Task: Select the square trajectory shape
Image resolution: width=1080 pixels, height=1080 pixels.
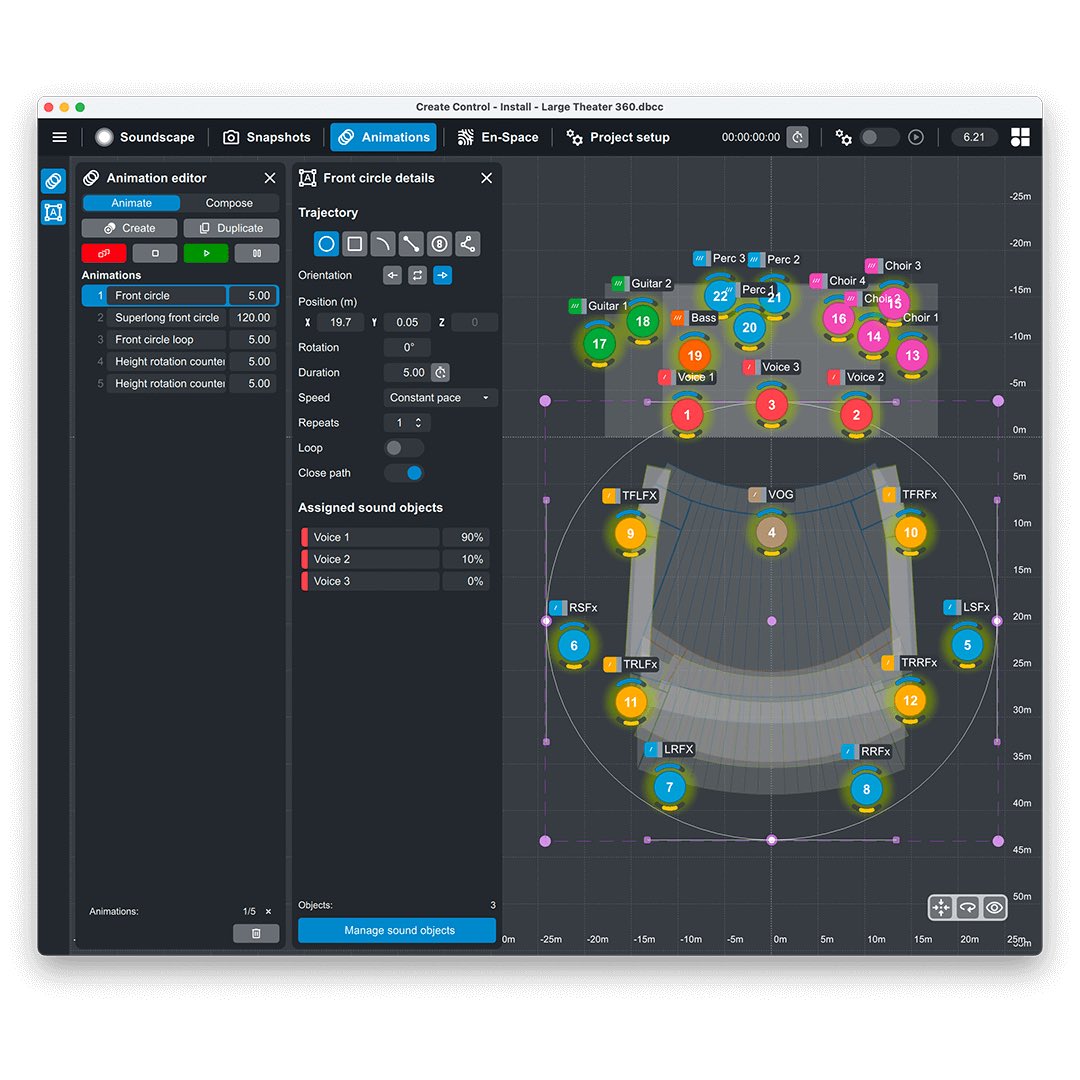Action: (x=355, y=244)
